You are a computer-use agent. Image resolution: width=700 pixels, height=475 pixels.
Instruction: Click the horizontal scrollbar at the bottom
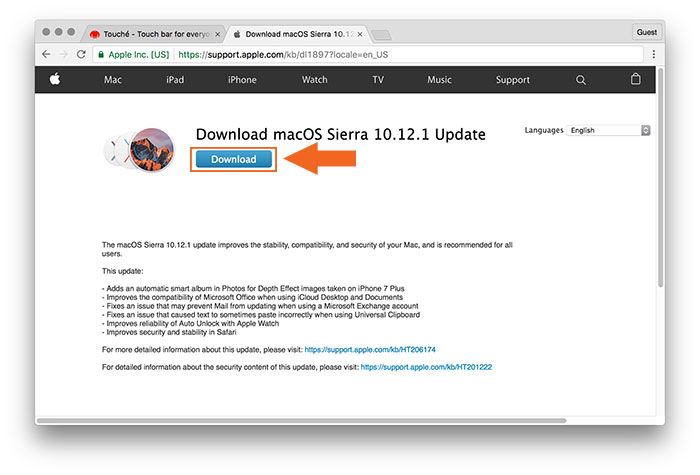302,421
